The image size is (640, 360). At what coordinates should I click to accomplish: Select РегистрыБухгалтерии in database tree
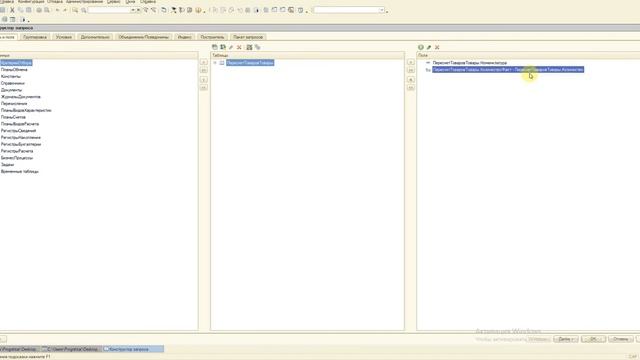point(21,144)
